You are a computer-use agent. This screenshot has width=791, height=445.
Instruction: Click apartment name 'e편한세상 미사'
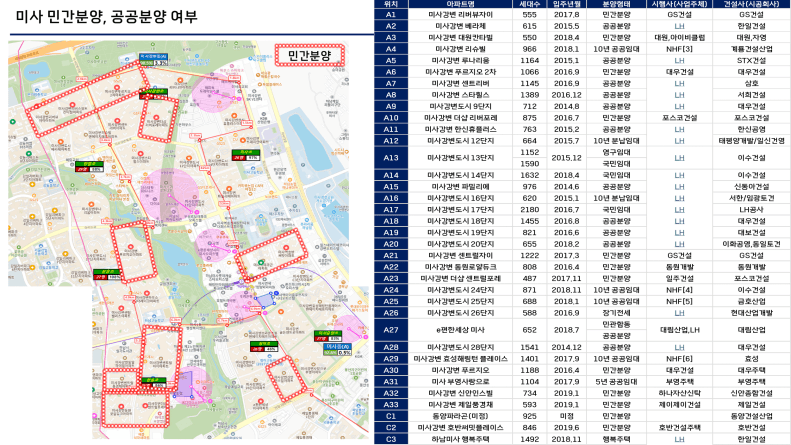460,330
